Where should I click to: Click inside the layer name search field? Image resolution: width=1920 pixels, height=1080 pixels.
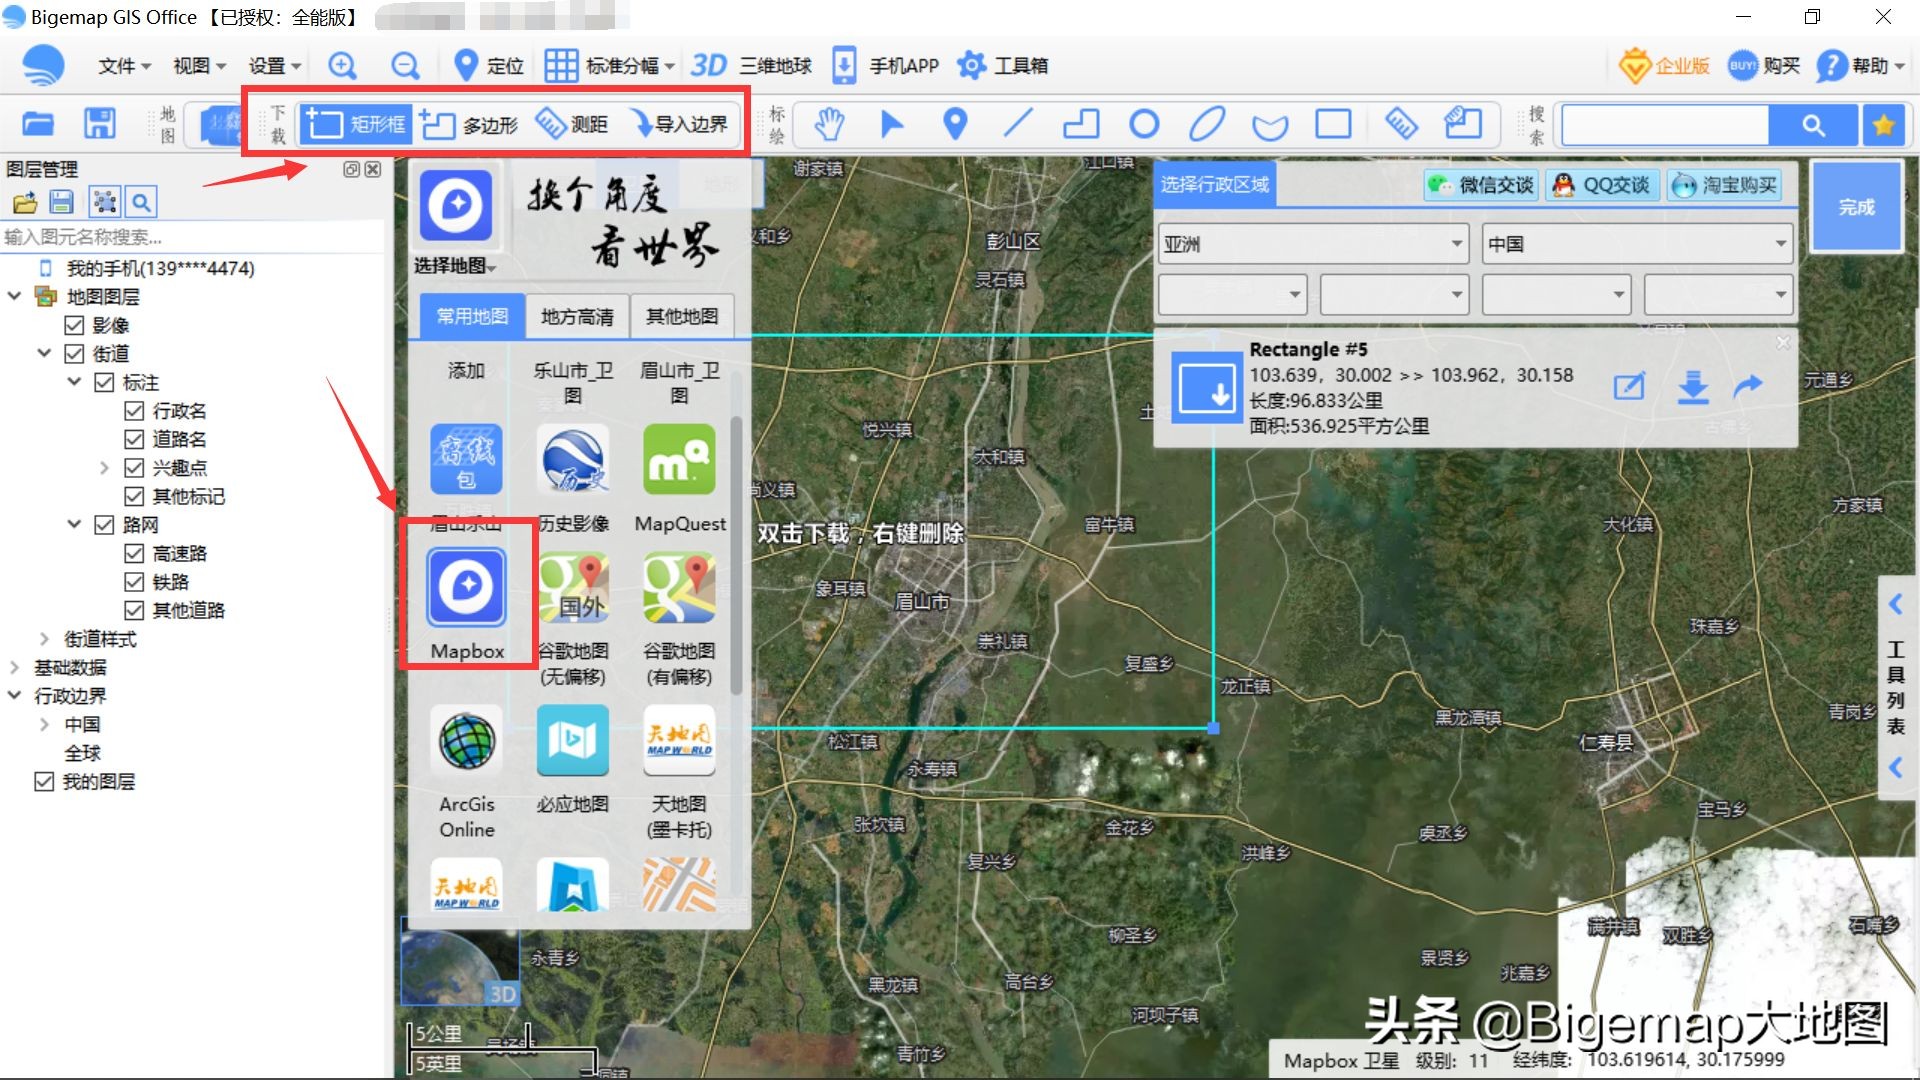pyautogui.click(x=192, y=237)
